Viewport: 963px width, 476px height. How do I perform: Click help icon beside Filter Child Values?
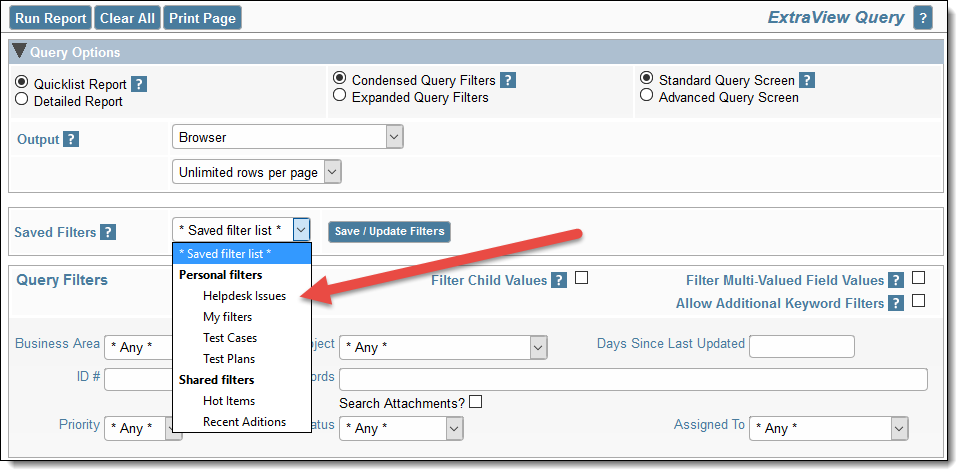(558, 281)
